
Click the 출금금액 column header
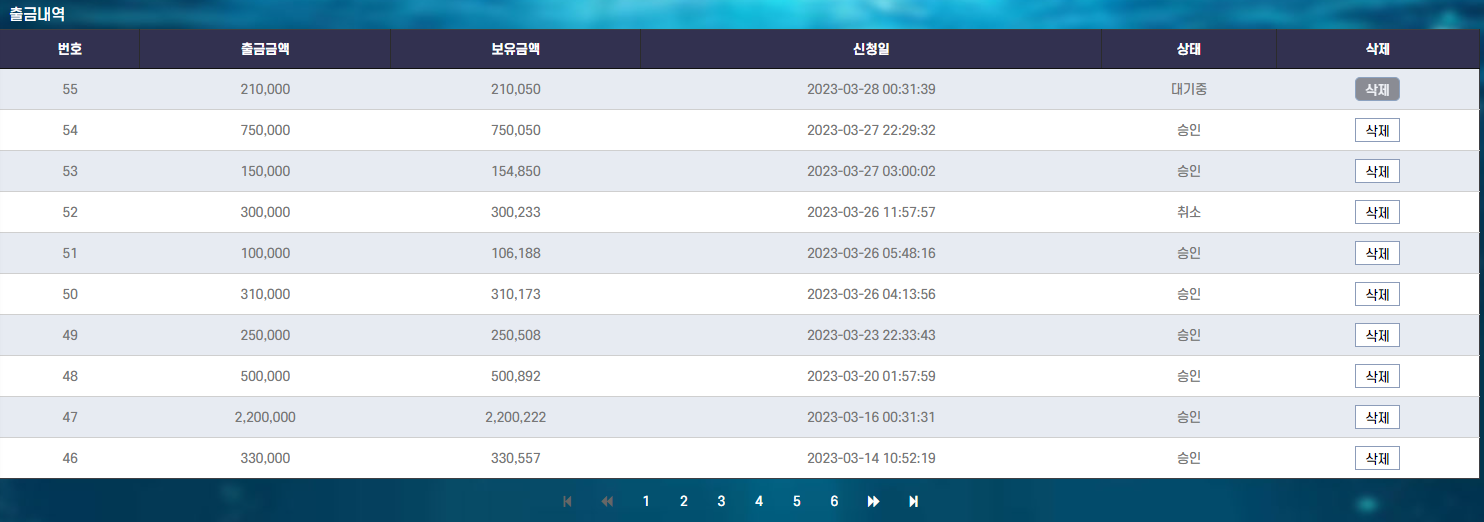(265, 49)
